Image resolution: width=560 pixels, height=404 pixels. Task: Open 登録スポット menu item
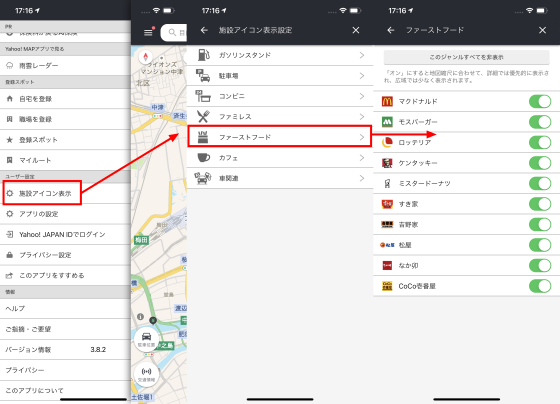[65, 140]
